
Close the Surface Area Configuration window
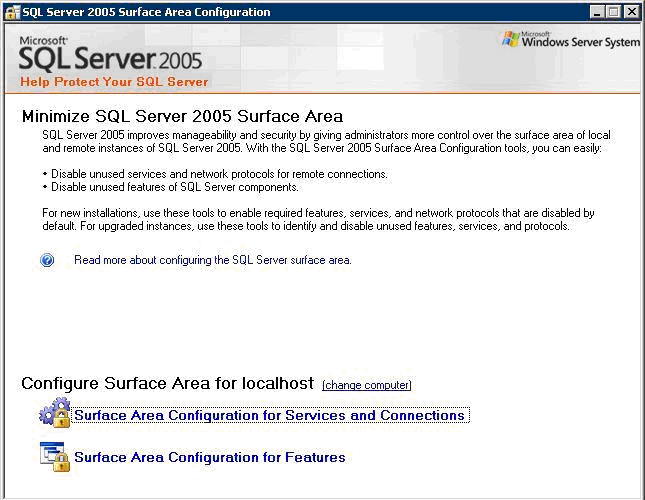[631, 12]
